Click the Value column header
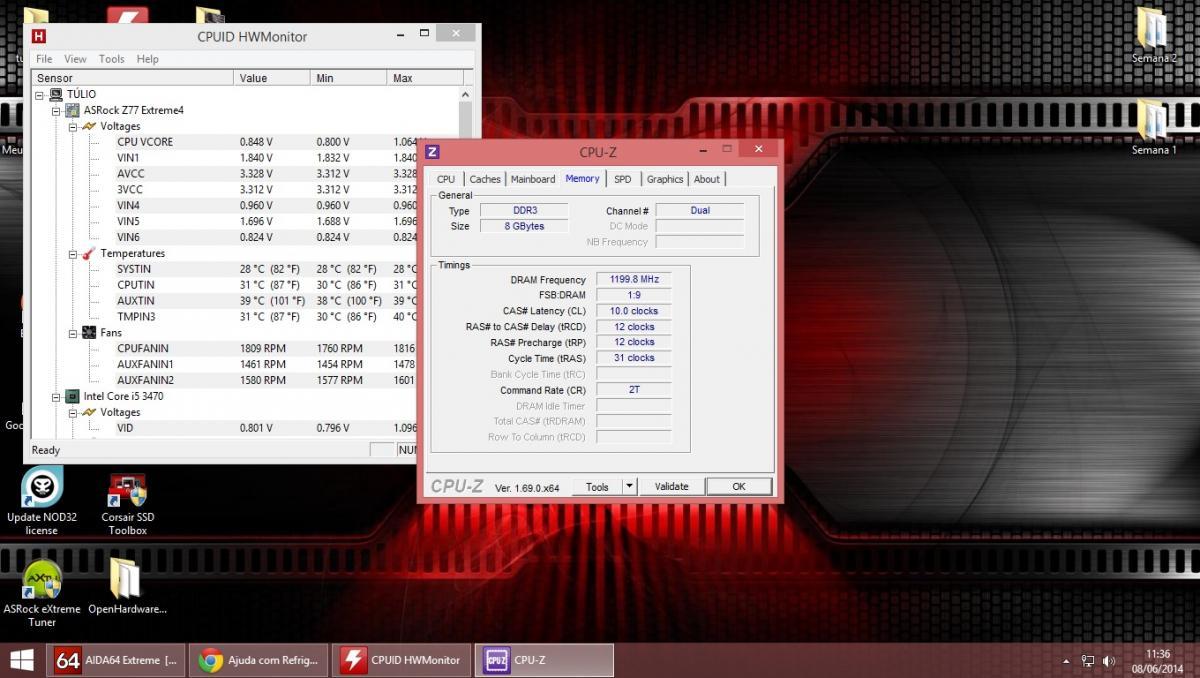 point(273,78)
